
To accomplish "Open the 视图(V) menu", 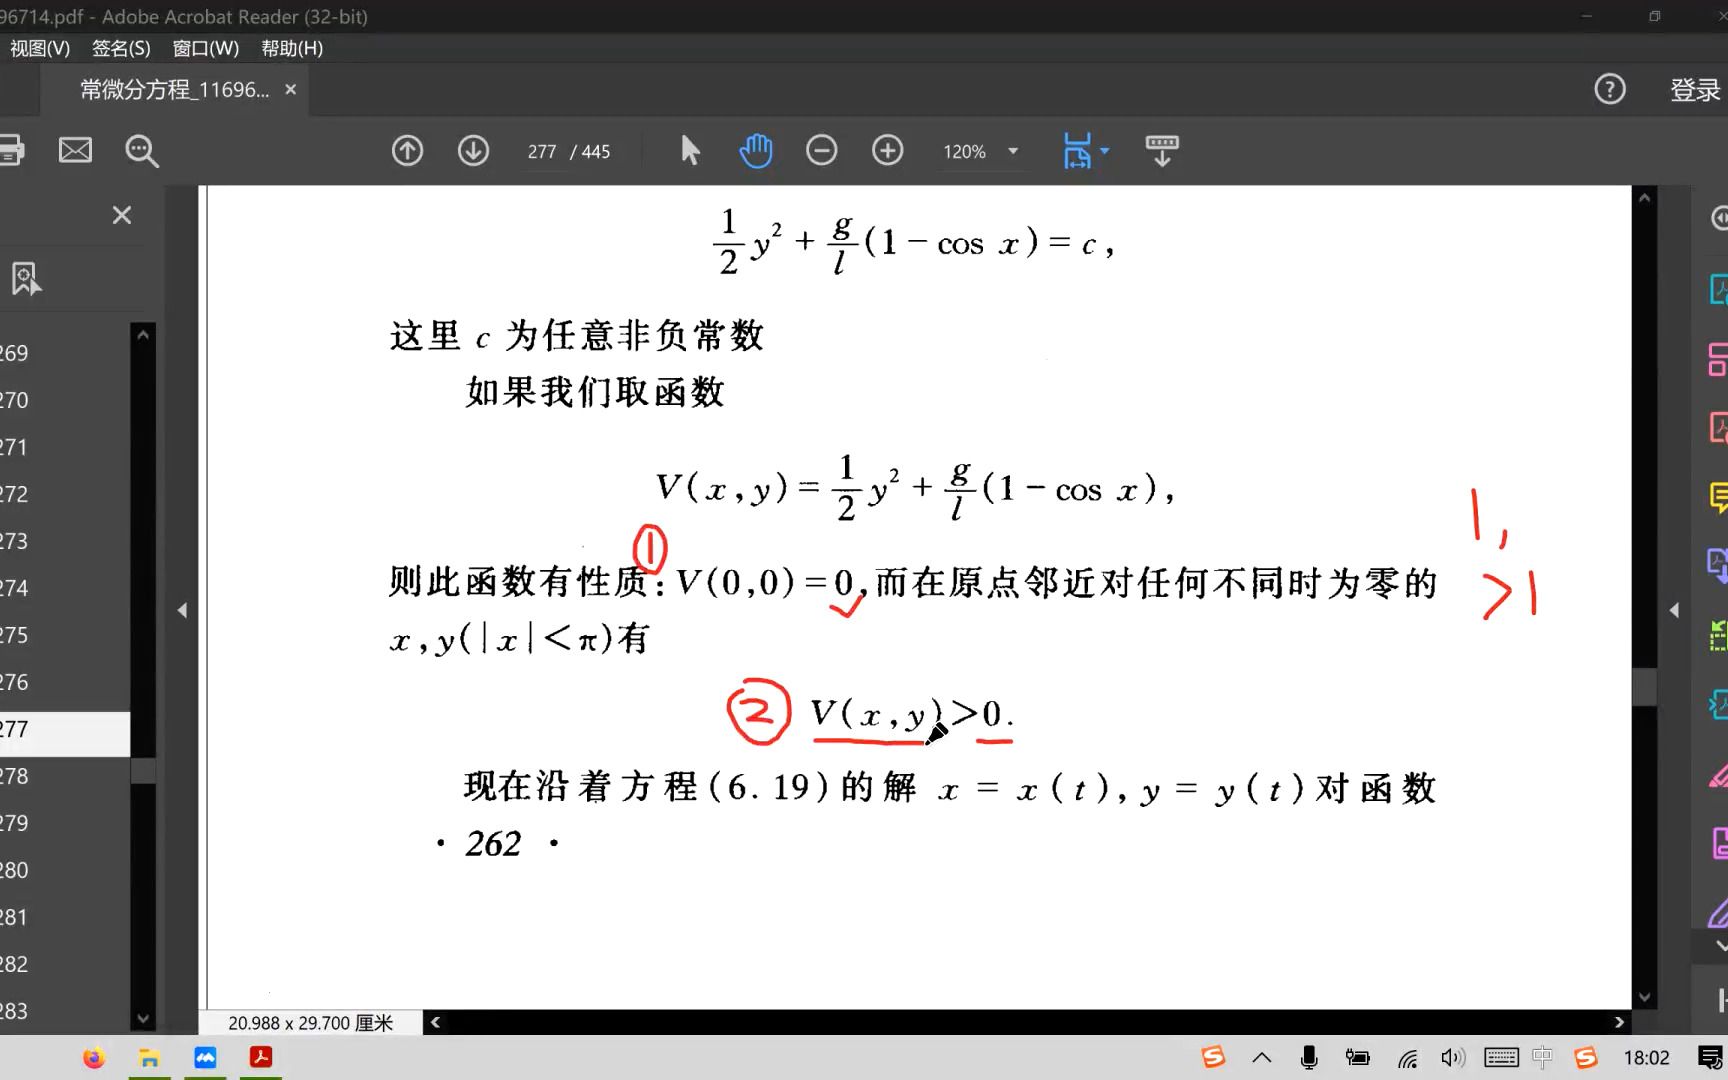I will point(40,48).
